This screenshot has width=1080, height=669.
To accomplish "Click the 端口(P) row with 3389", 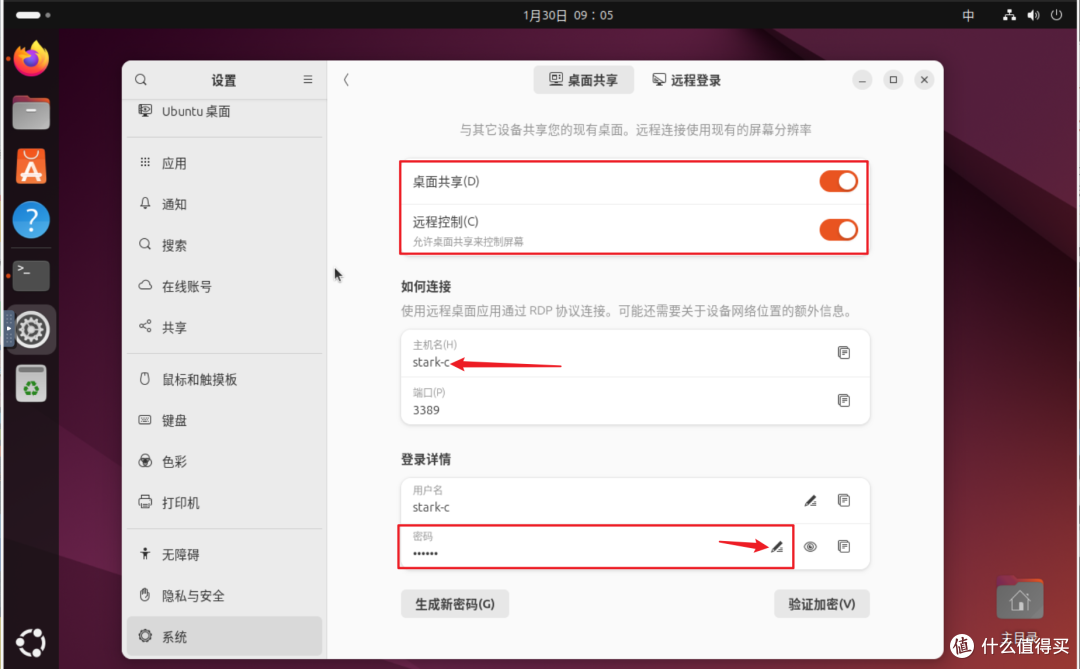I will coord(635,401).
